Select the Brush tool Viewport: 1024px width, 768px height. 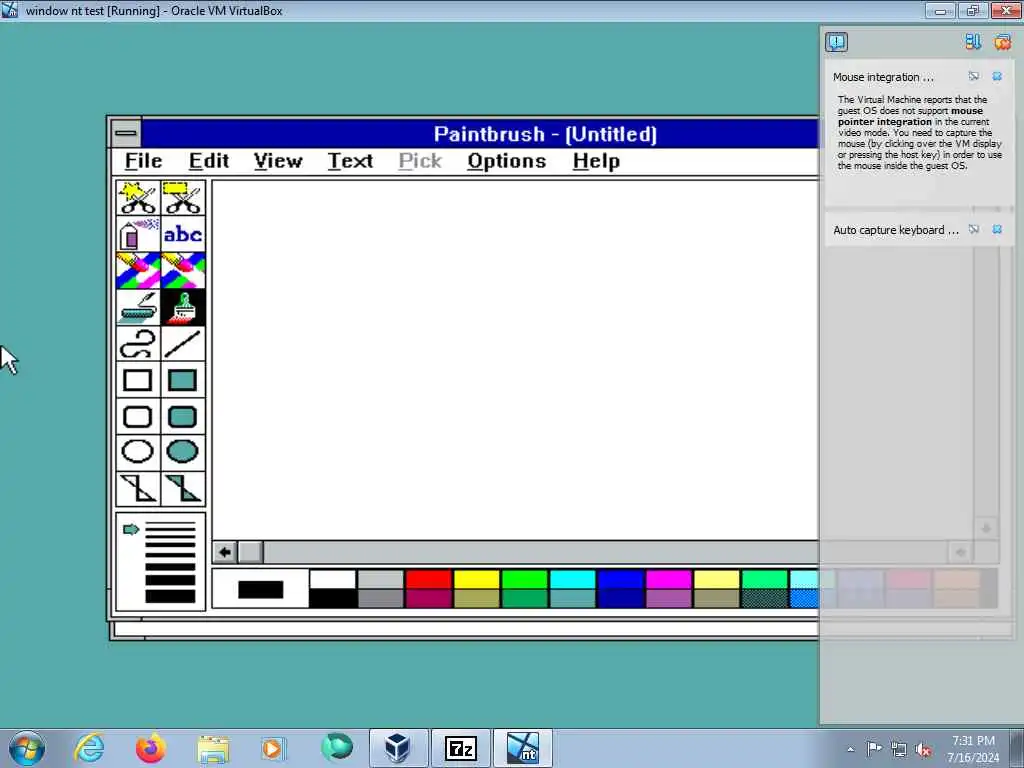click(183, 307)
